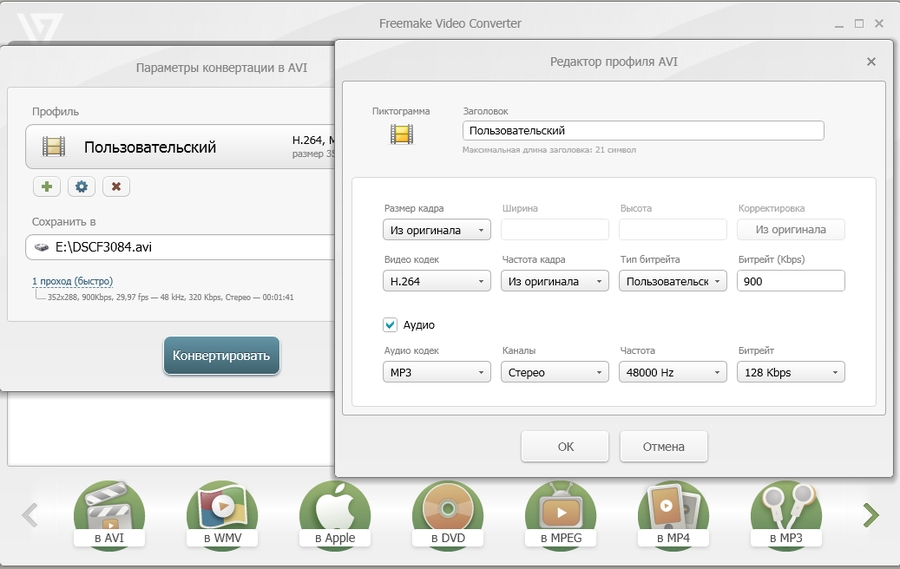Image resolution: width=900 pixels, height=569 pixels.
Task: Minimize the Freemake Video Converter window
Action: [x=839, y=24]
